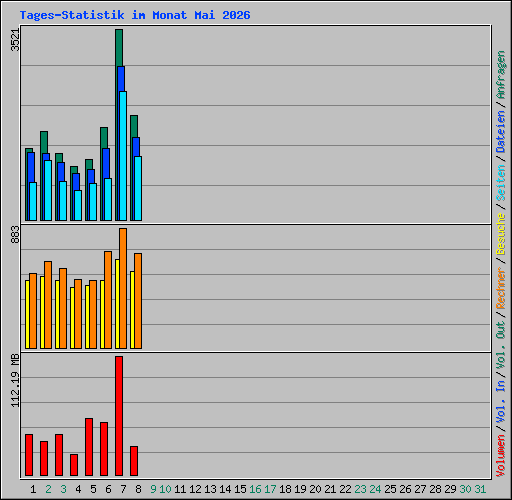Select the orange Rechner legend label
This screenshot has height=500, width=512.
[500, 288]
